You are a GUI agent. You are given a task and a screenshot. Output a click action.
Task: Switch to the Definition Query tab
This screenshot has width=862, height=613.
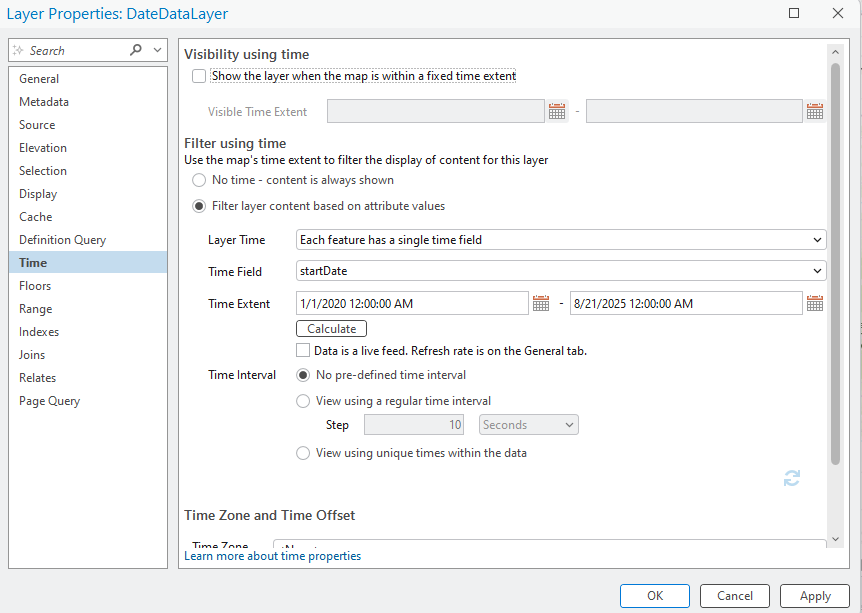click(62, 240)
